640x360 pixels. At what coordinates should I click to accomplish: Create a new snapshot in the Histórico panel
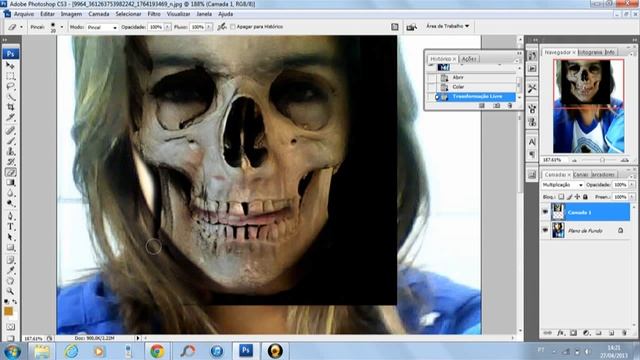pyautogui.click(x=496, y=106)
